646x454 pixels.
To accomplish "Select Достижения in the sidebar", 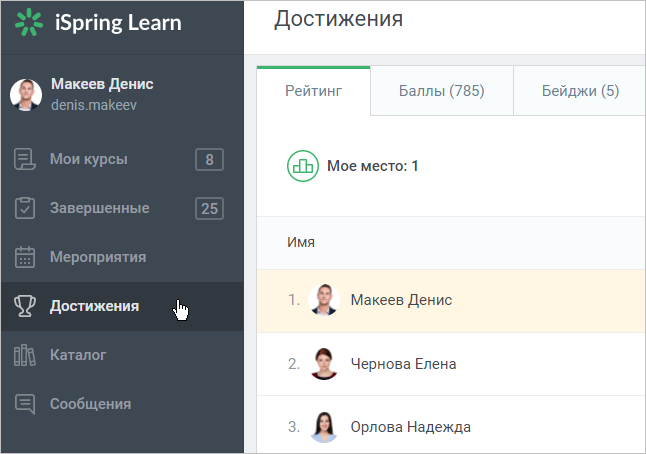I will tap(122, 306).
